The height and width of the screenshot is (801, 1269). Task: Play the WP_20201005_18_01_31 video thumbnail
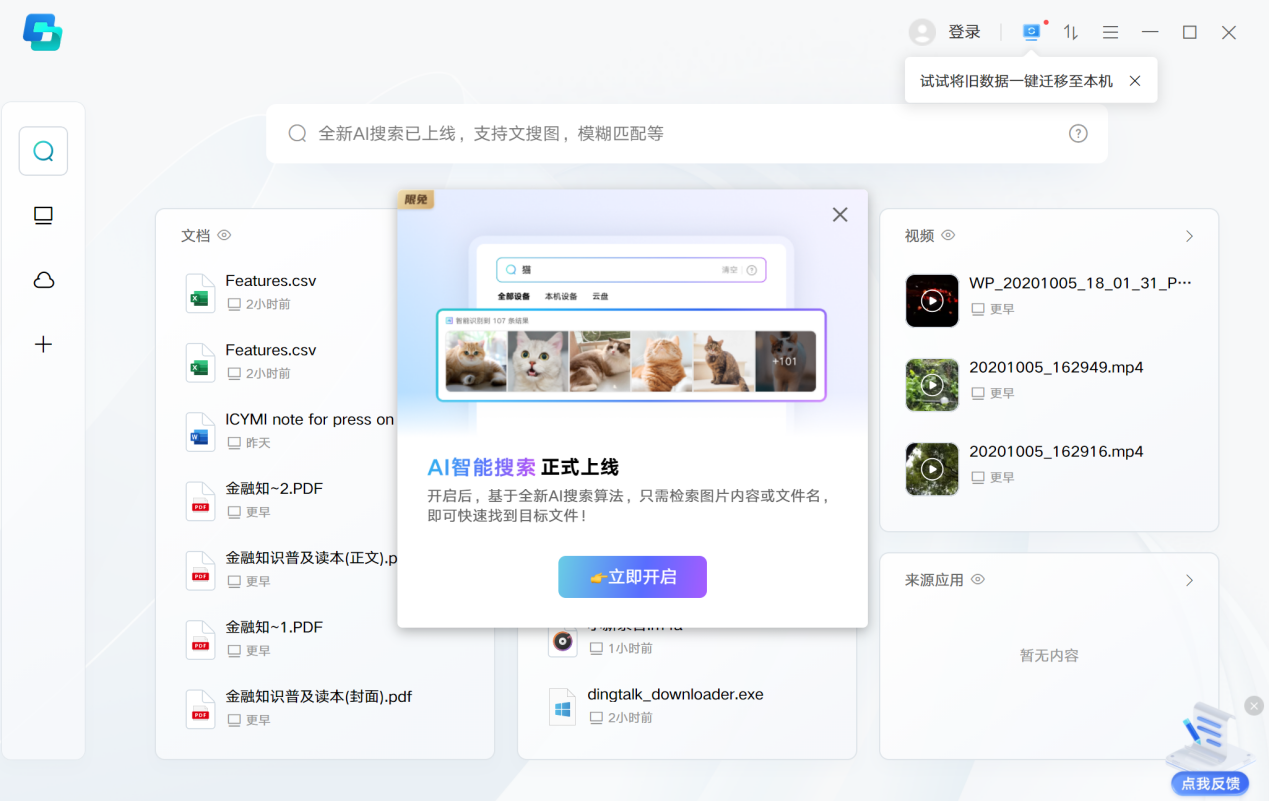(x=932, y=301)
